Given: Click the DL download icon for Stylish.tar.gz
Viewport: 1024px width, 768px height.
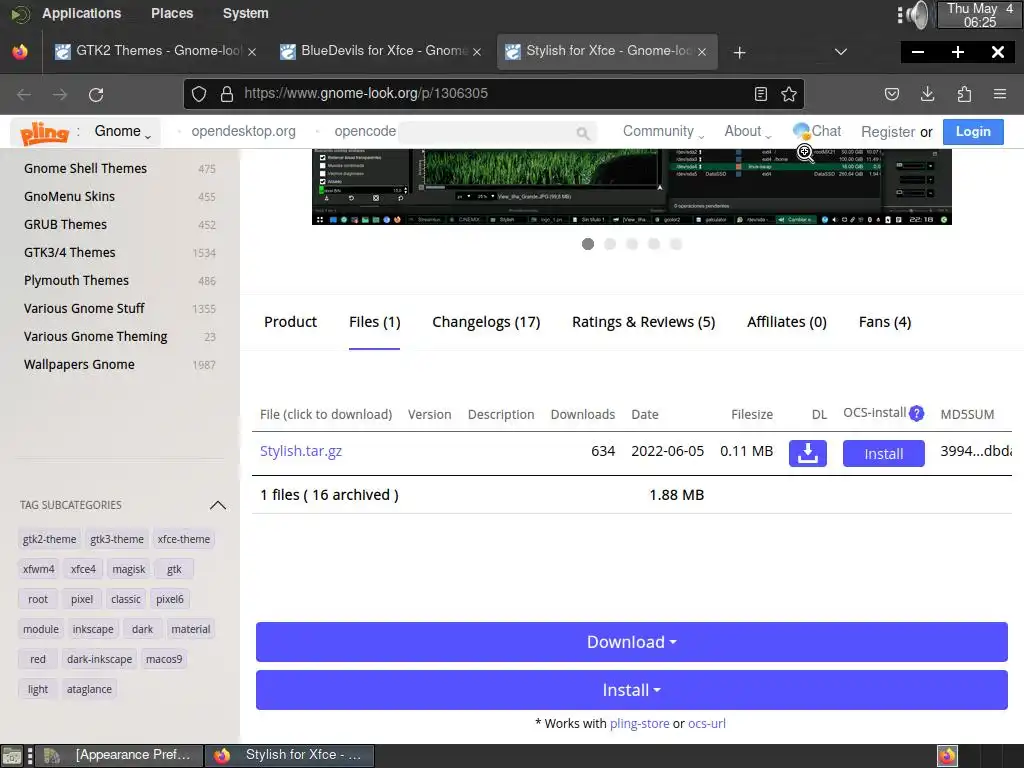Looking at the screenshot, I should [808, 453].
